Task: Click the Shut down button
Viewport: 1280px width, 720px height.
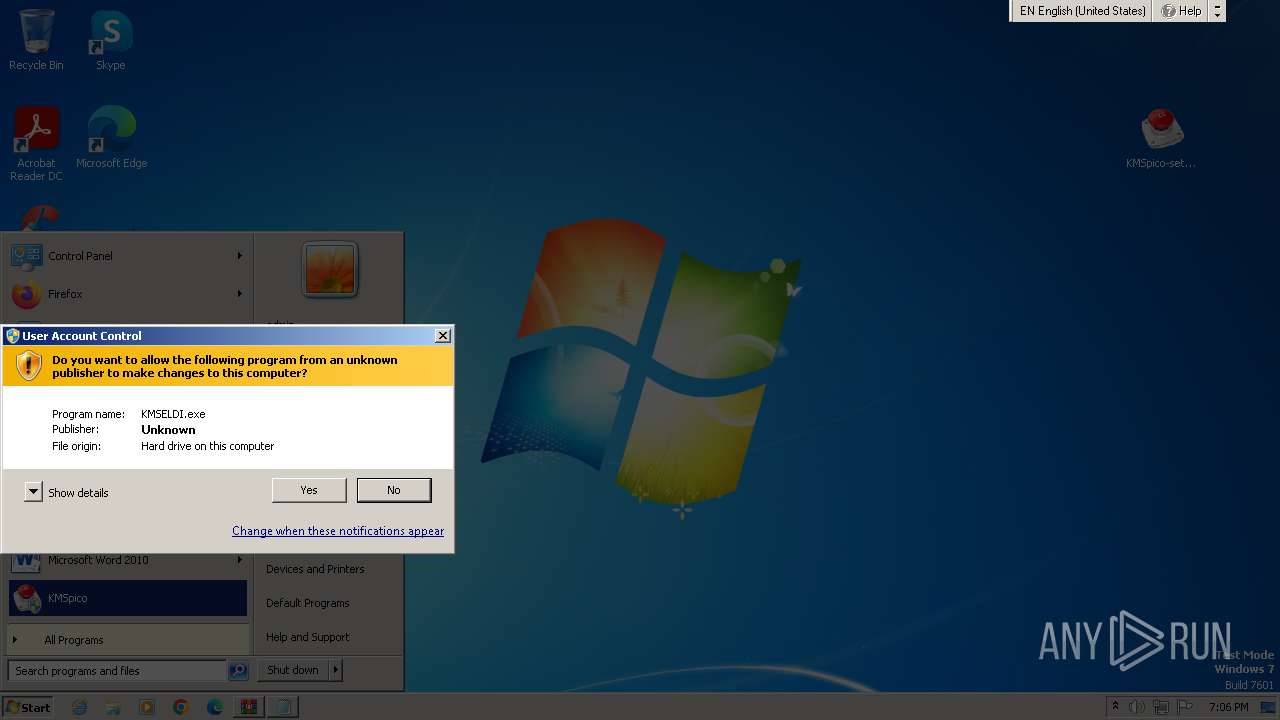Action: pos(293,670)
